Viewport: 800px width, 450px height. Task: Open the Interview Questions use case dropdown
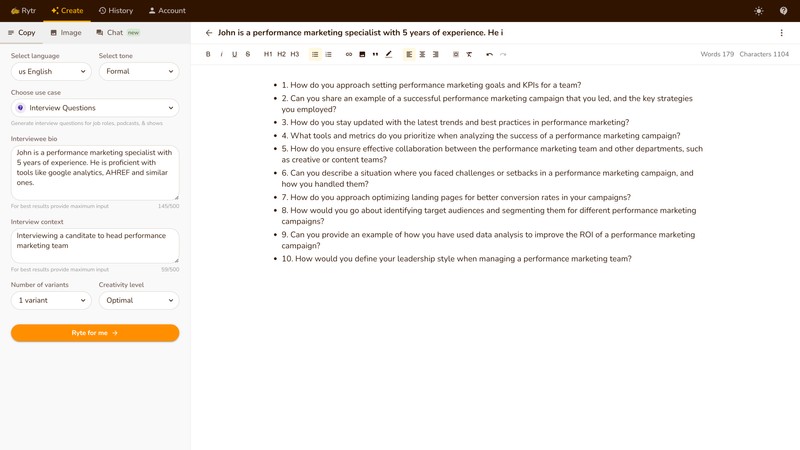[95, 108]
